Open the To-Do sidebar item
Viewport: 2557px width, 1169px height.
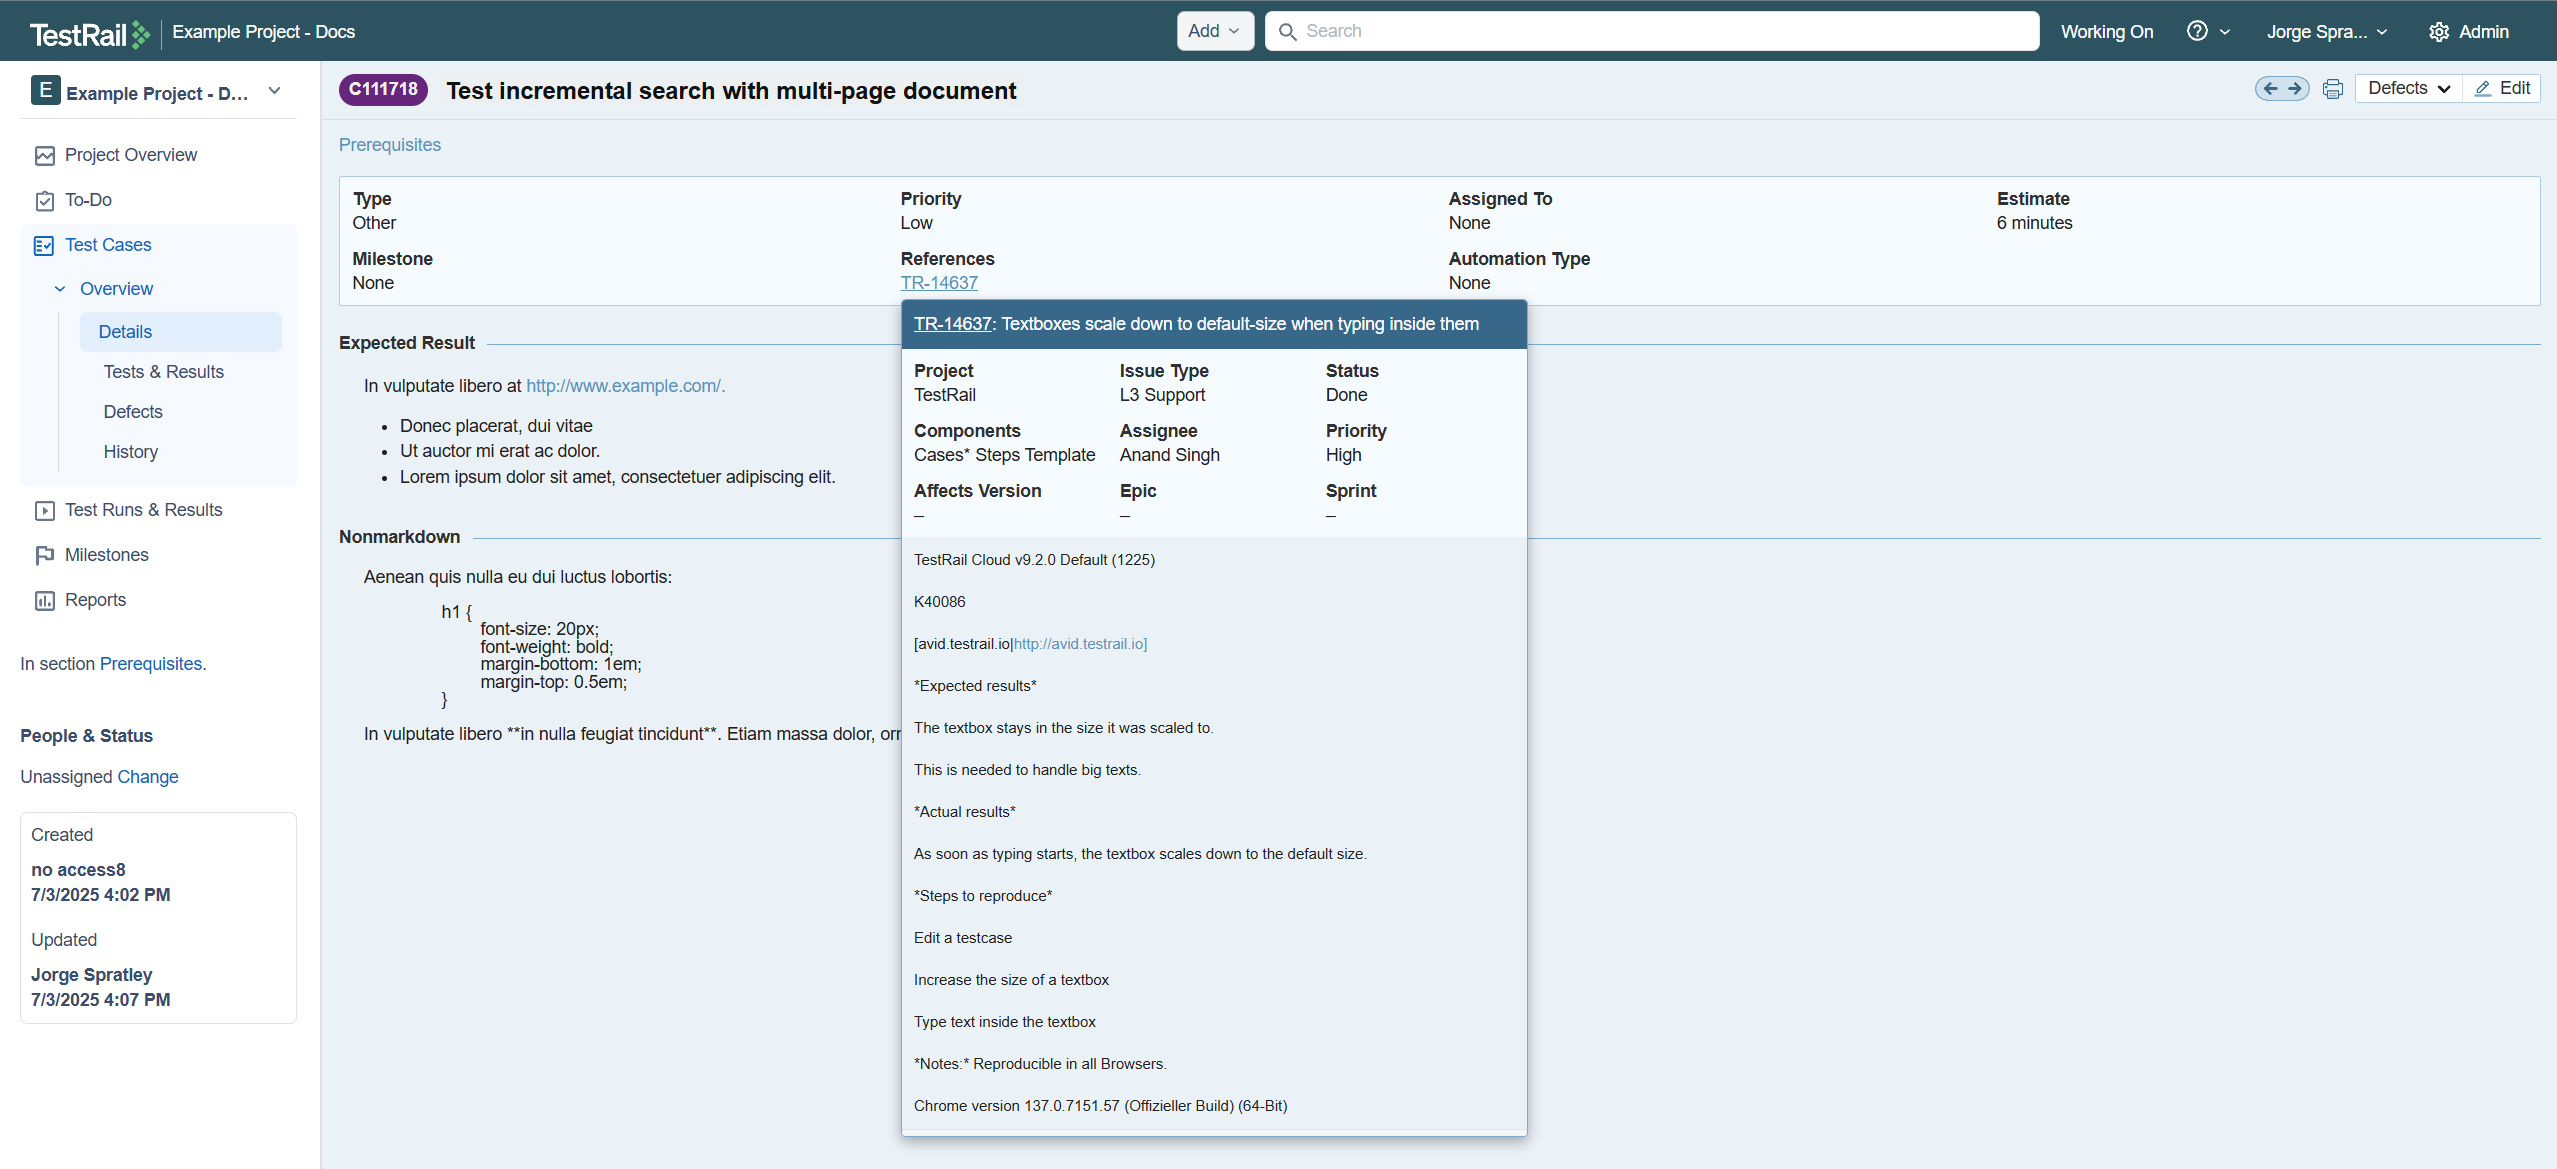click(88, 200)
